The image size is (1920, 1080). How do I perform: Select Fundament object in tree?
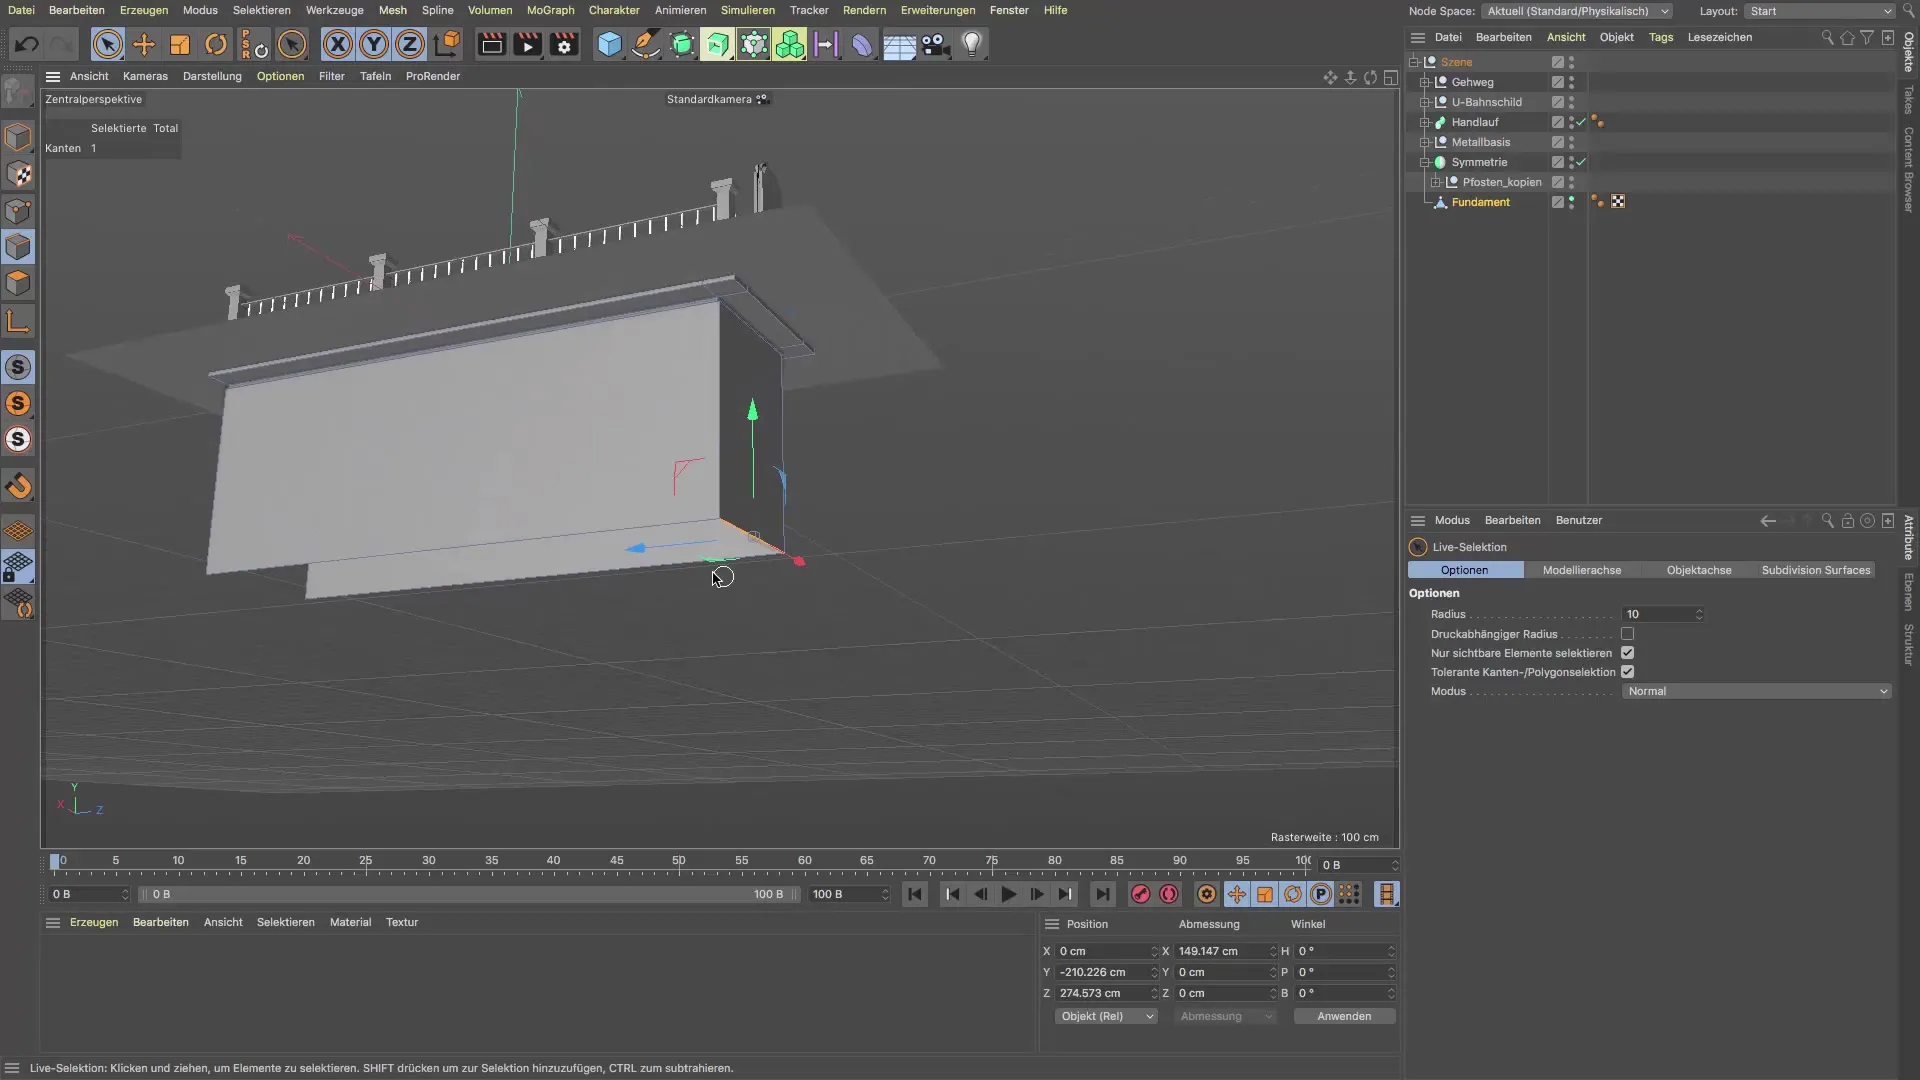coord(1480,202)
